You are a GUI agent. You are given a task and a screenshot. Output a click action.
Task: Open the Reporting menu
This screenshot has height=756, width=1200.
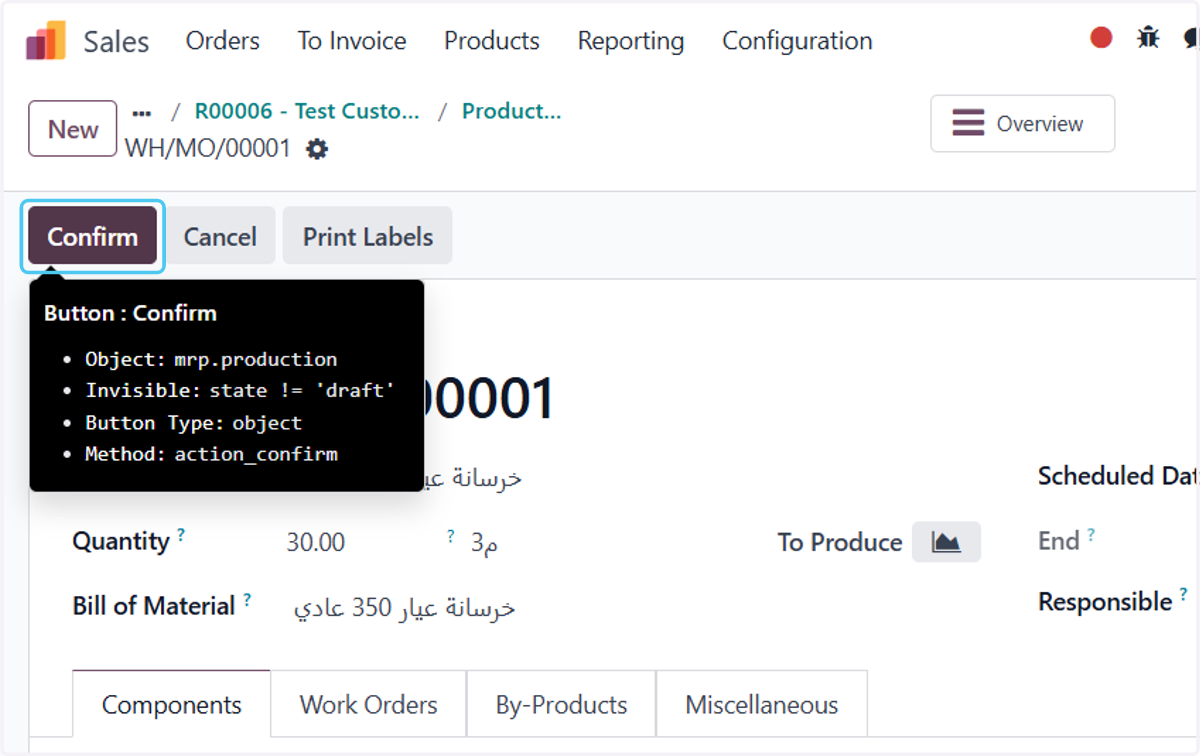tap(631, 41)
